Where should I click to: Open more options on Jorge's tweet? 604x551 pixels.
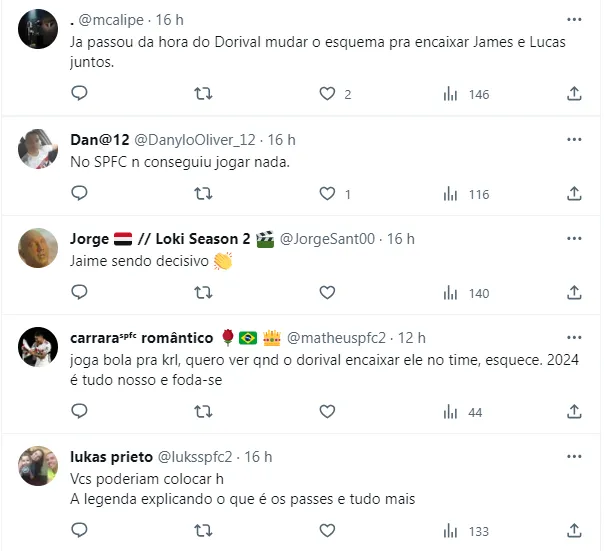pos(574,239)
